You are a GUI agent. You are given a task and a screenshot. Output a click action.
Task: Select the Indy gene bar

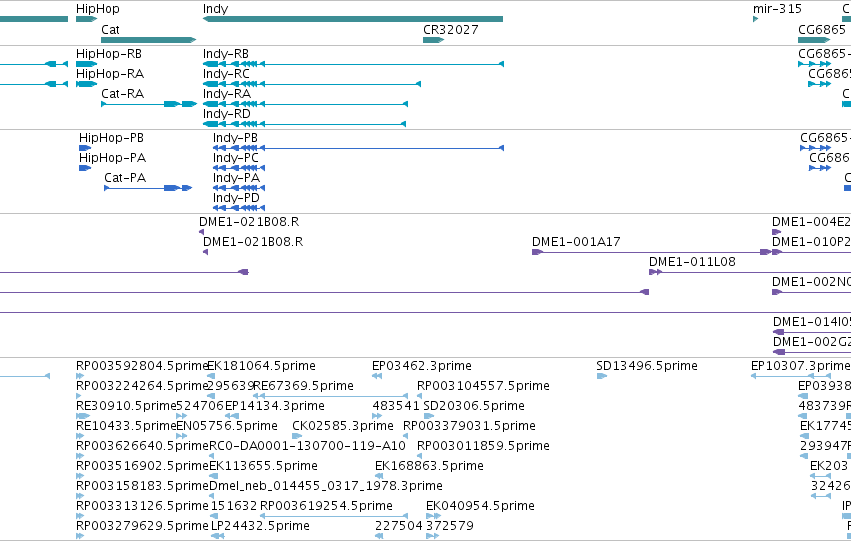click(353, 19)
